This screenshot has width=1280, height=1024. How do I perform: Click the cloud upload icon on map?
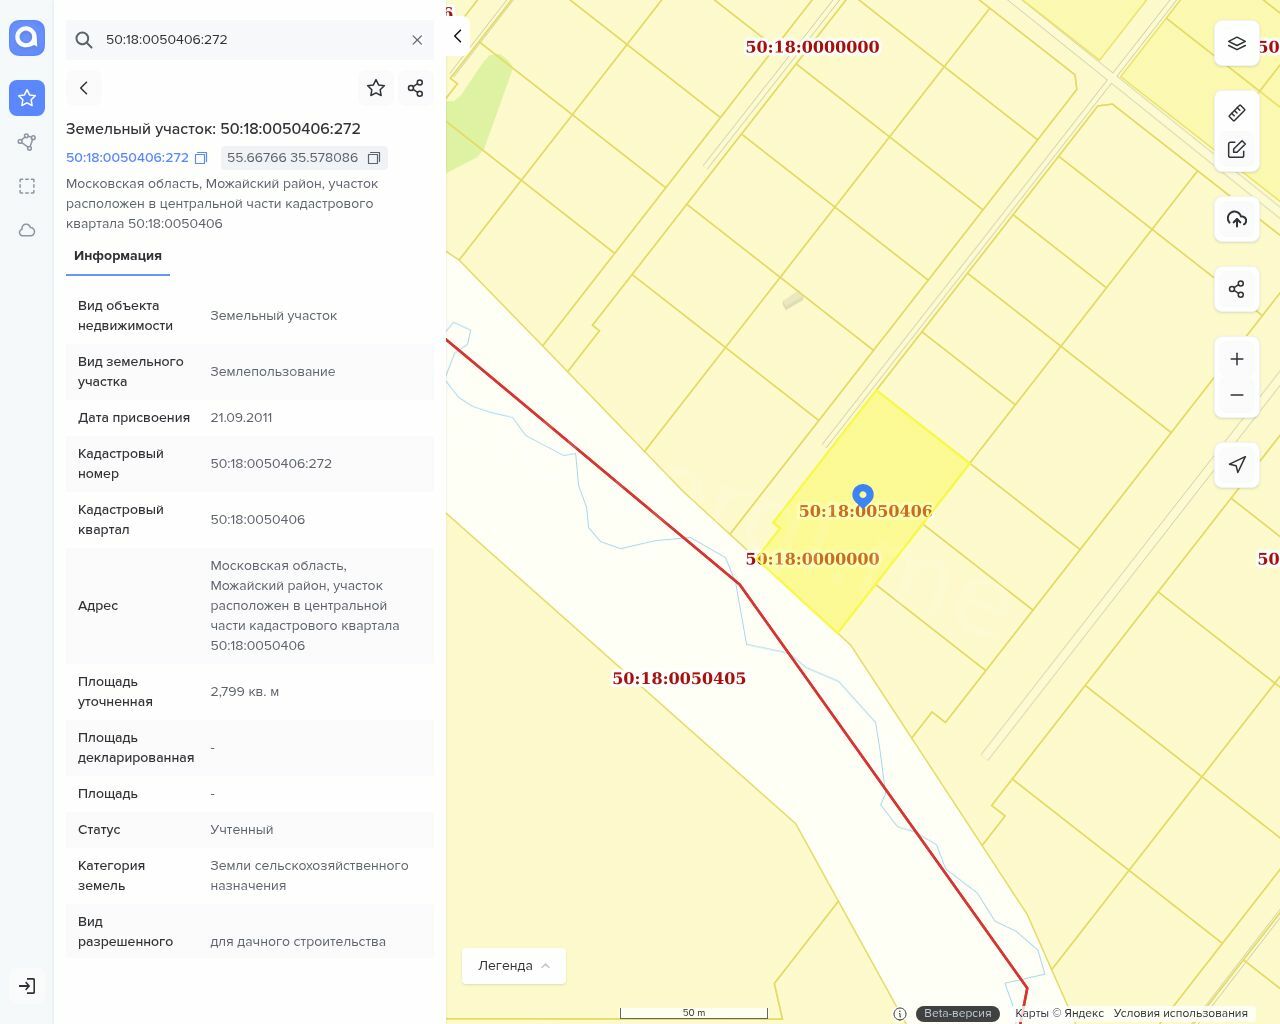click(1236, 219)
